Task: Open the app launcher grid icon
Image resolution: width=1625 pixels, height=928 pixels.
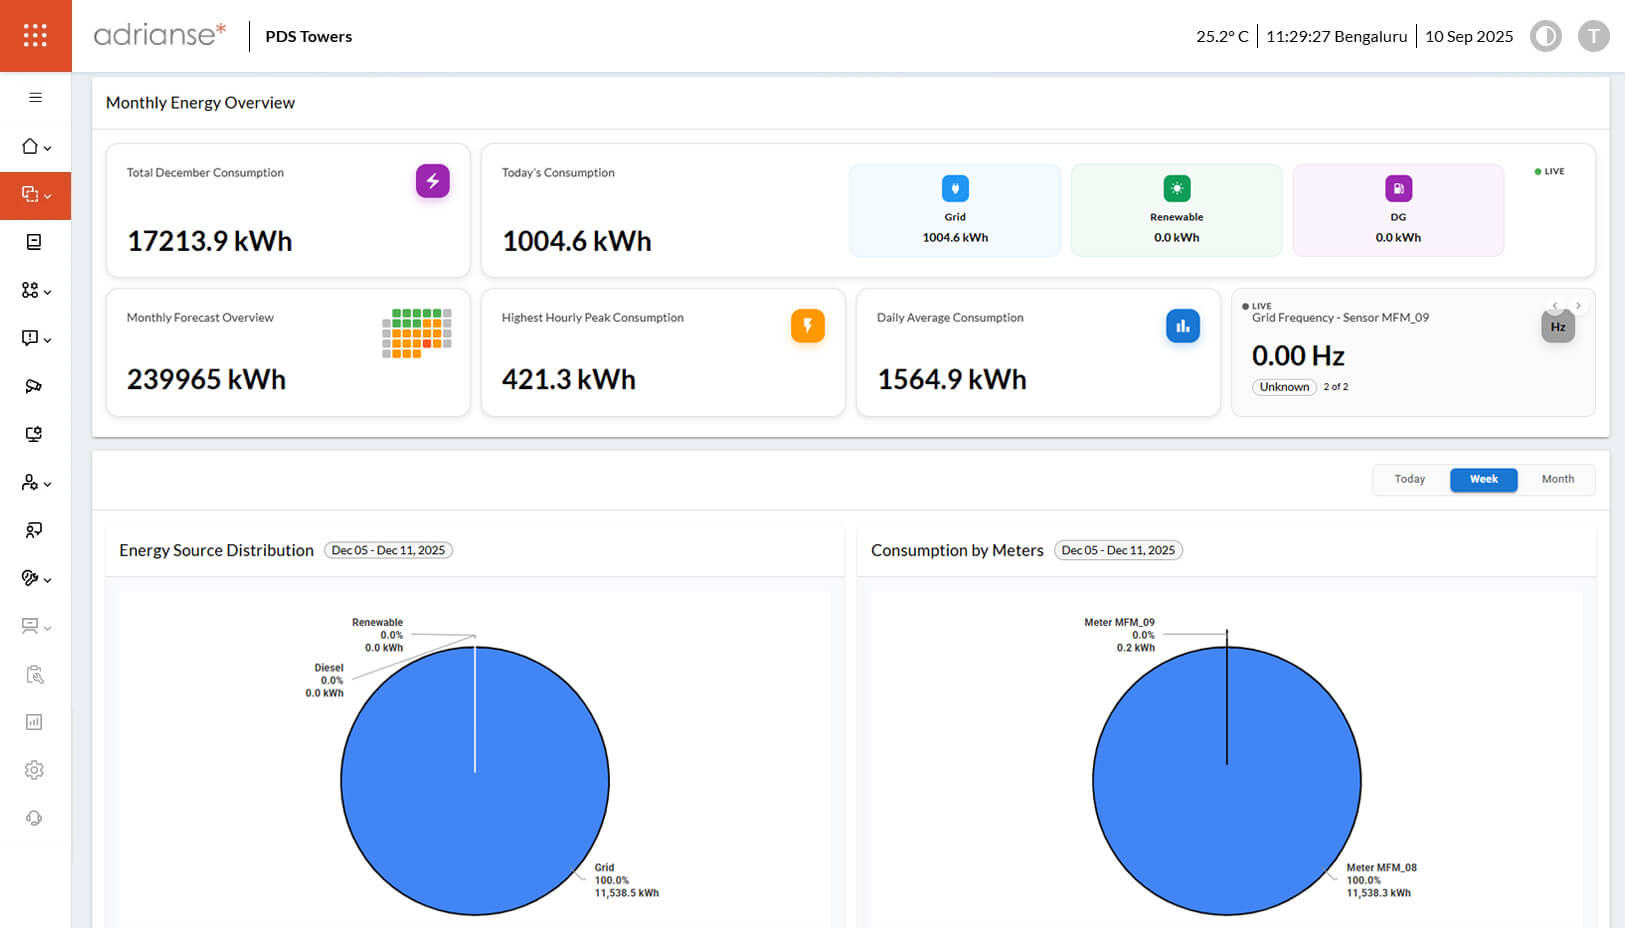Action: pyautogui.click(x=35, y=36)
